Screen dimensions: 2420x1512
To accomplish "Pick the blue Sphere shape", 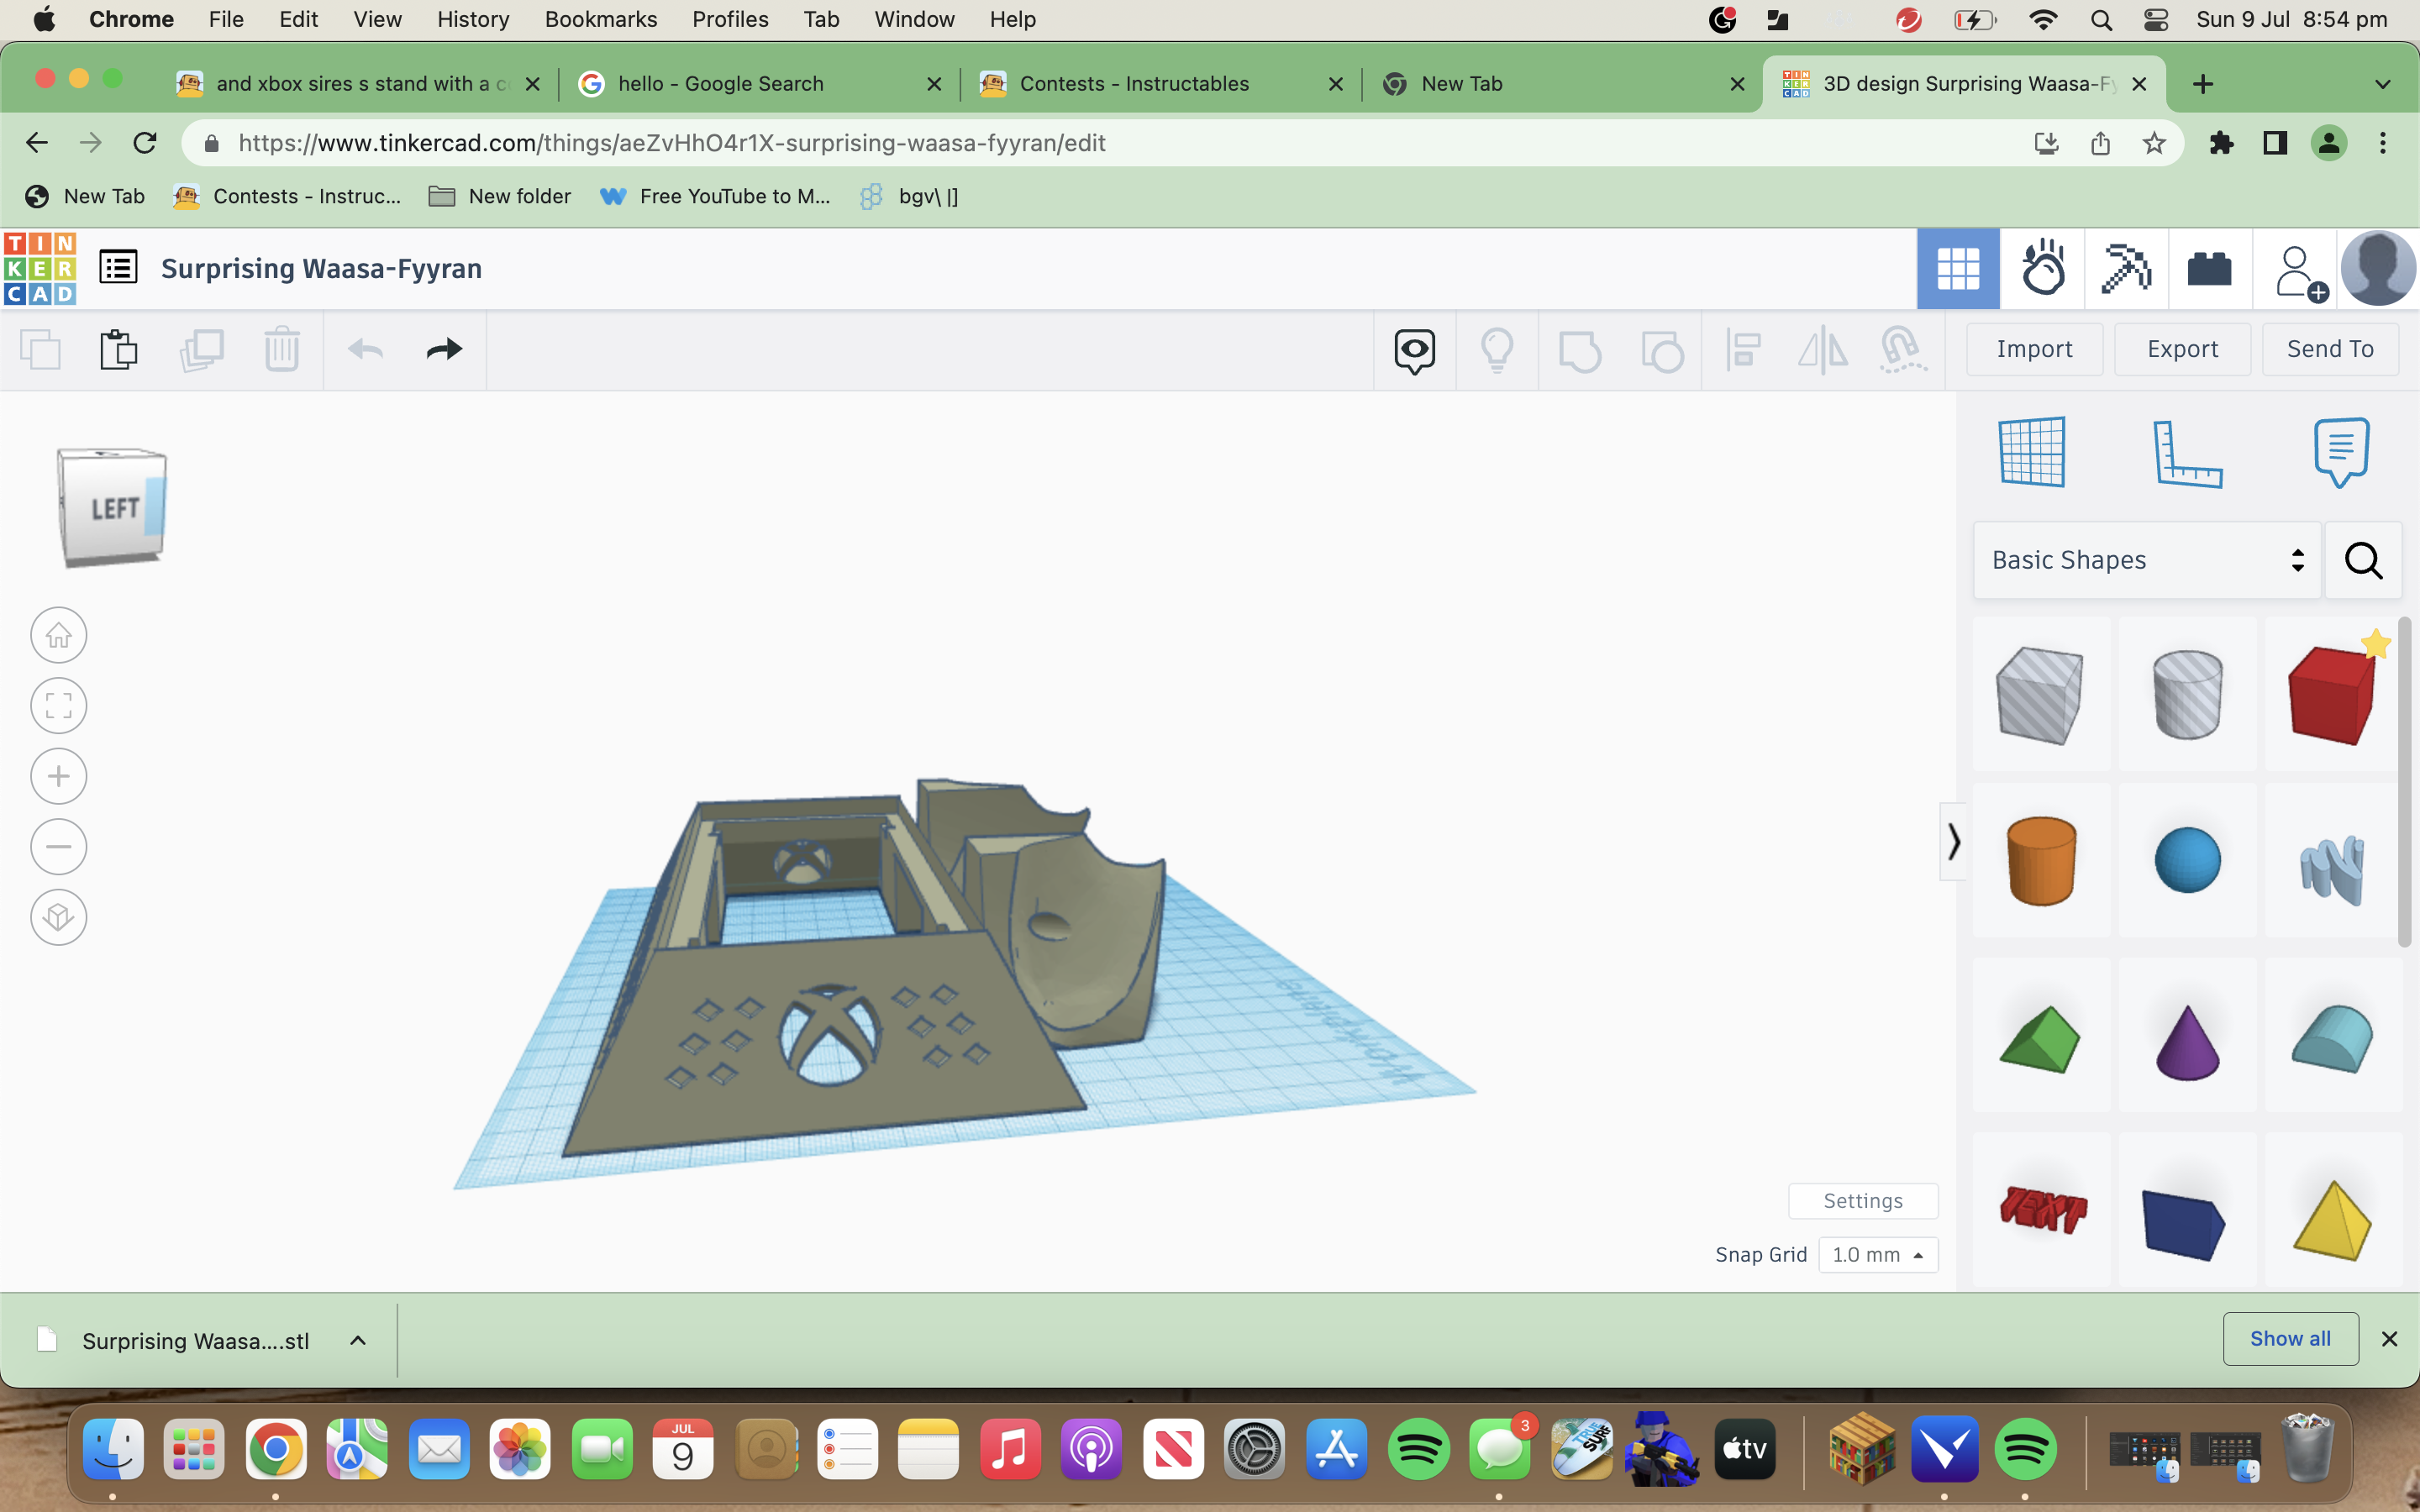I will [x=2187, y=860].
